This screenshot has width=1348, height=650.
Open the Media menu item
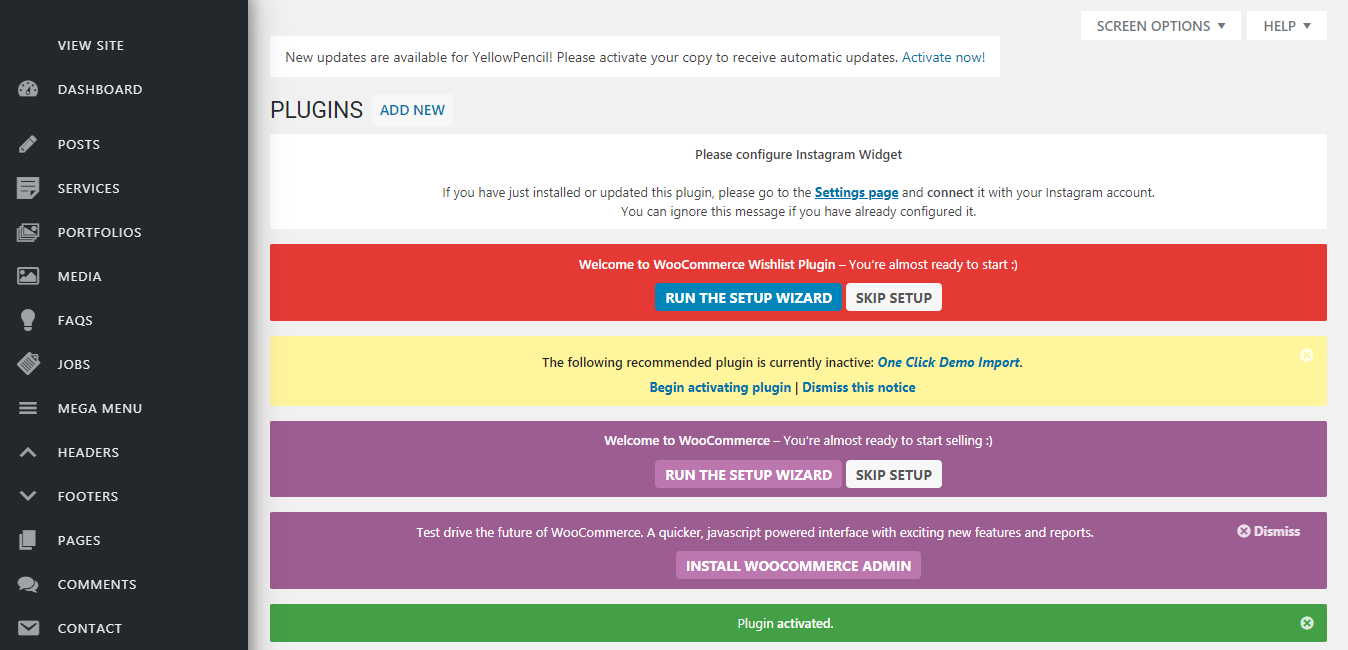80,276
